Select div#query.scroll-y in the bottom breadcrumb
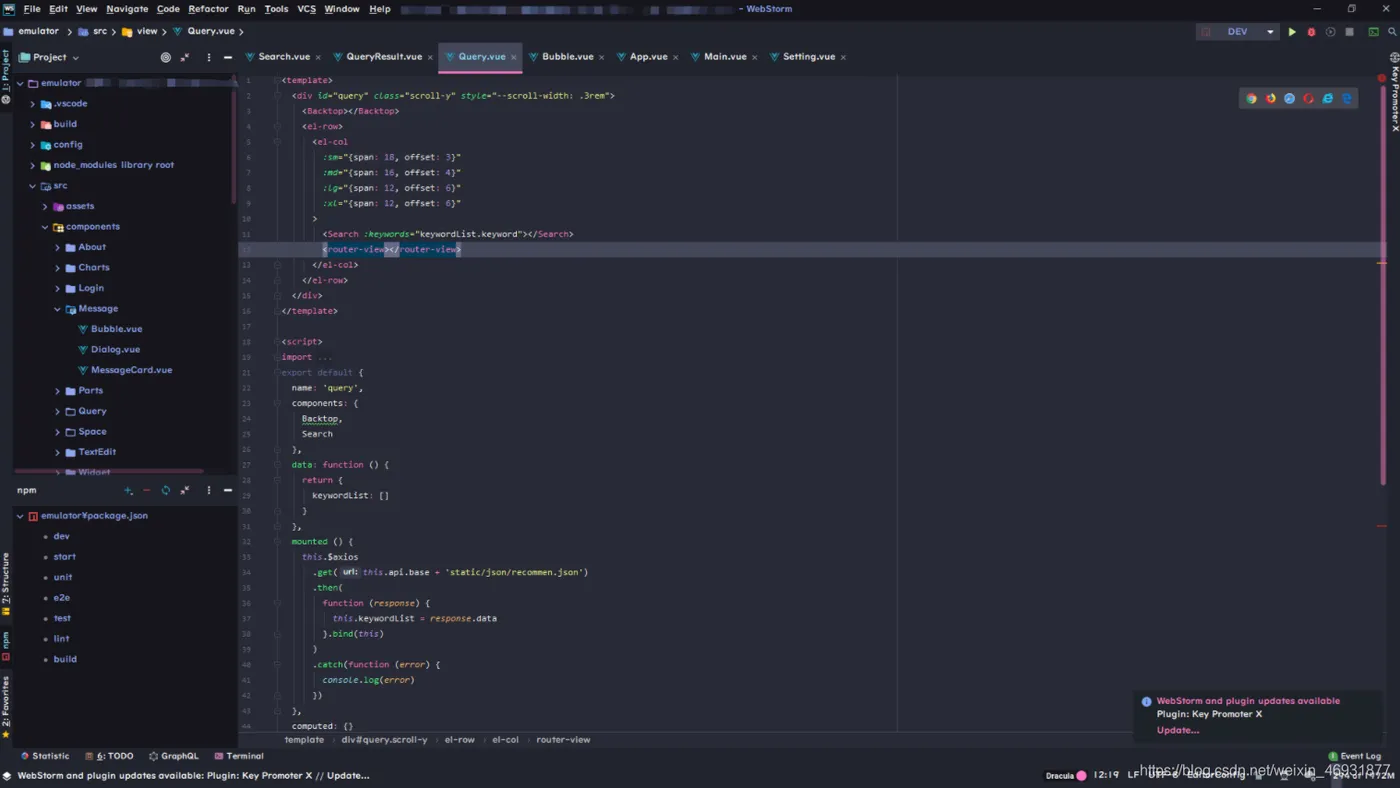The width and height of the screenshot is (1400, 788). pos(384,740)
